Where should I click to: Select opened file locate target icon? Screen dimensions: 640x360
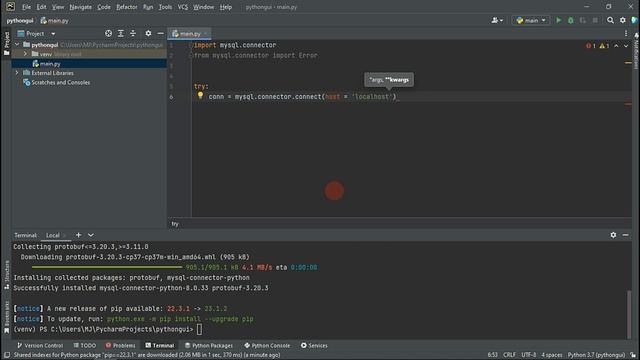point(108,33)
